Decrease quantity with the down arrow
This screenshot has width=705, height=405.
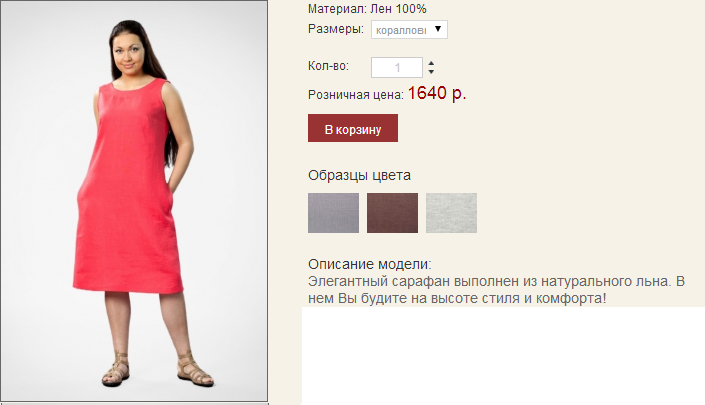tap(431, 71)
